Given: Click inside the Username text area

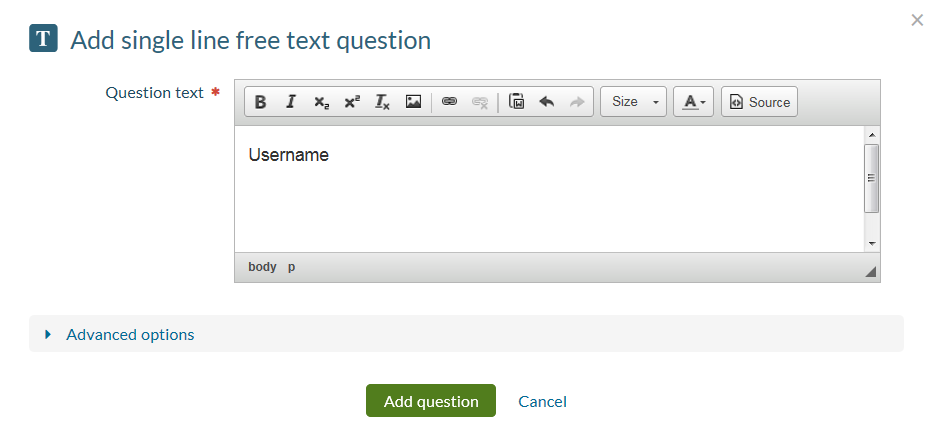Looking at the screenshot, I should point(549,189).
